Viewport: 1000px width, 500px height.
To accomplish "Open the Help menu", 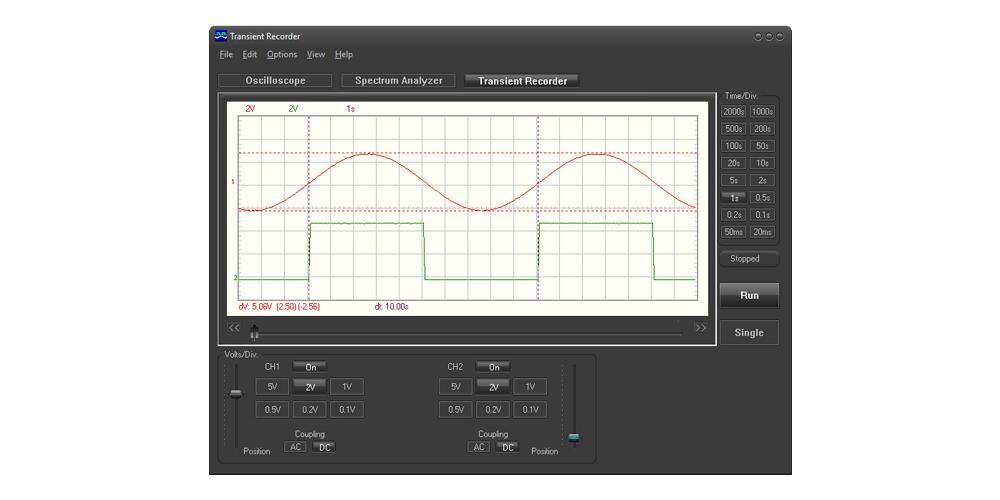I will pyautogui.click(x=344, y=55).
